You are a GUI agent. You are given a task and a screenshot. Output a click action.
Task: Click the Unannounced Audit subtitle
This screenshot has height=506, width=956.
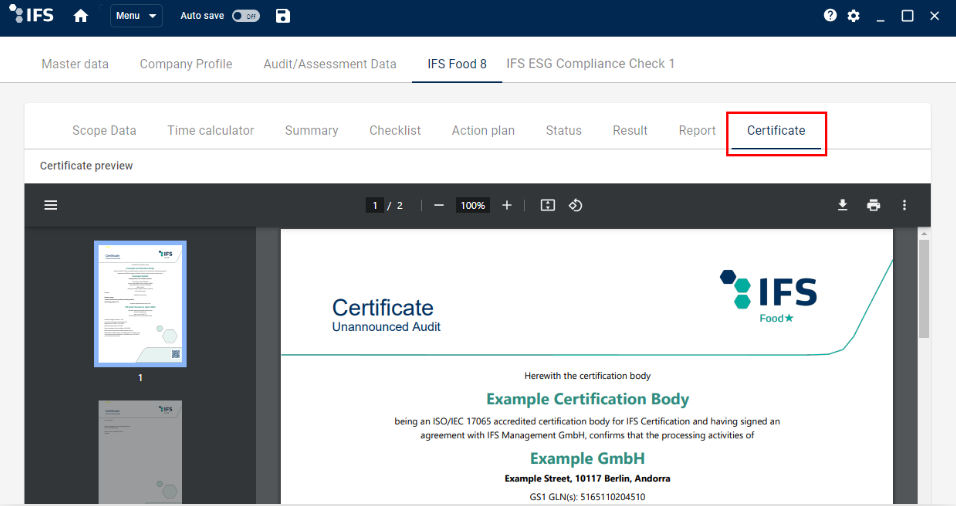[386, 327]
